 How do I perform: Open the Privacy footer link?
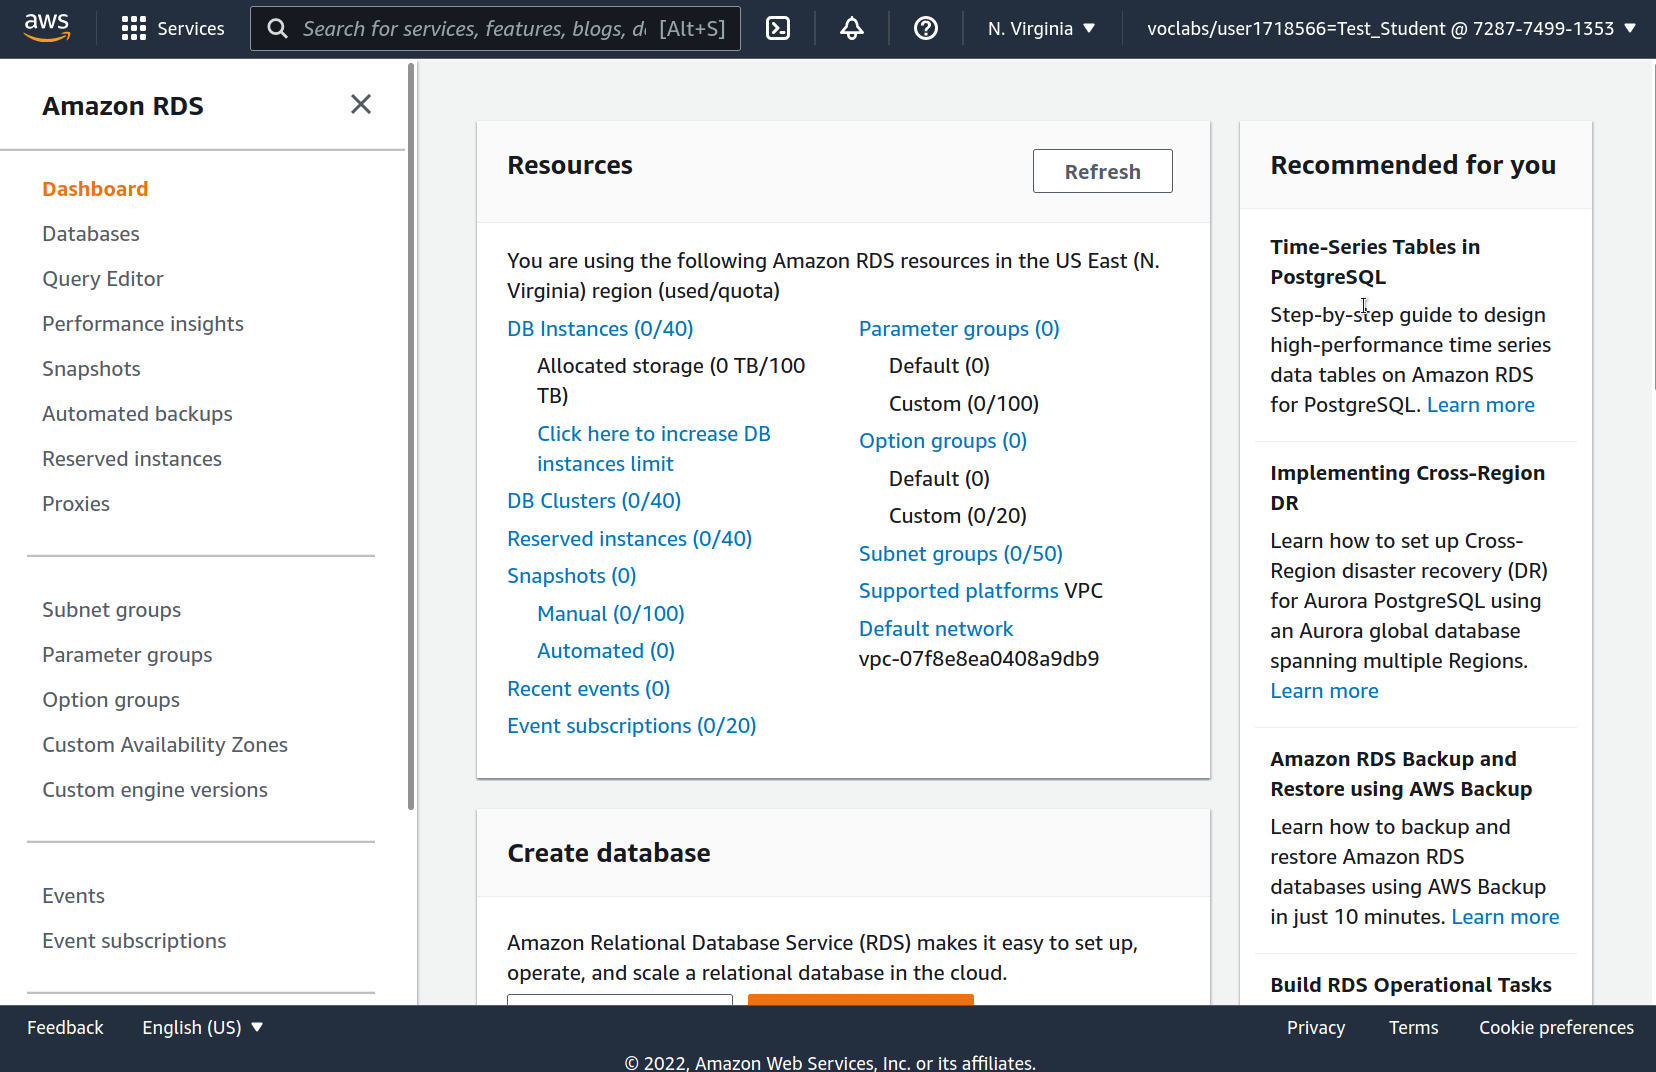pyautogui.click(x=1316, y=1027)
